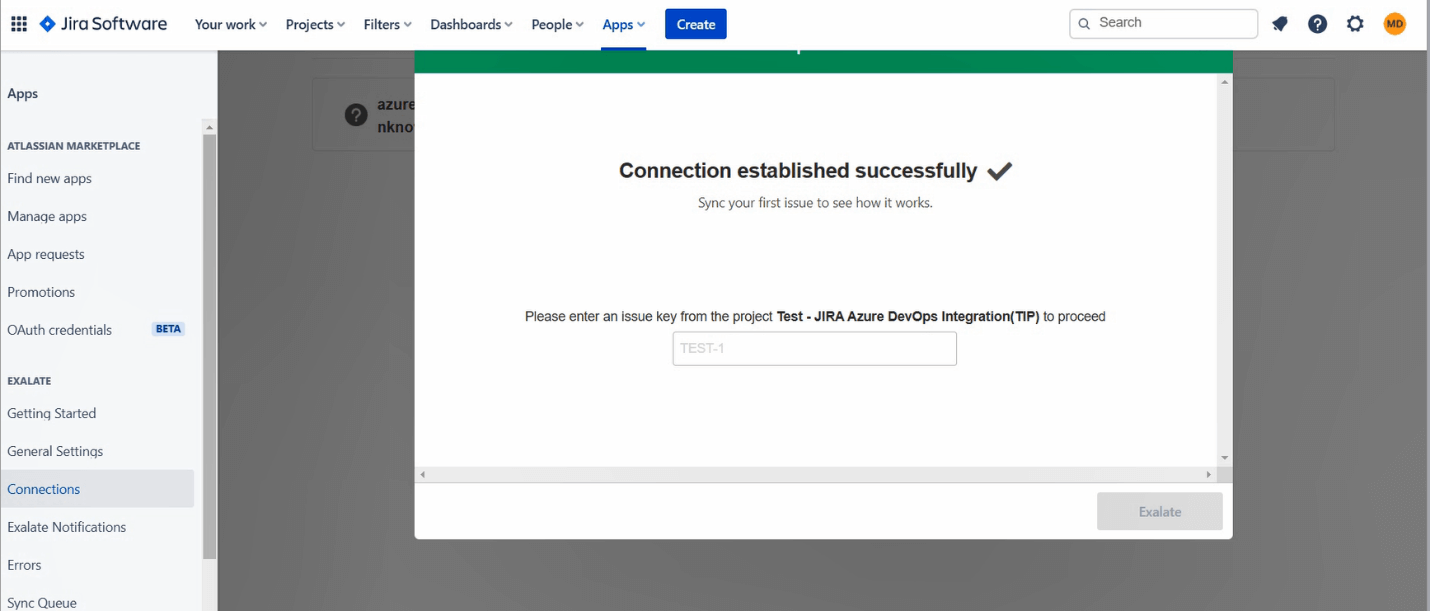
Task: Expand the People dropdown
Action: [x=557, y=24]
